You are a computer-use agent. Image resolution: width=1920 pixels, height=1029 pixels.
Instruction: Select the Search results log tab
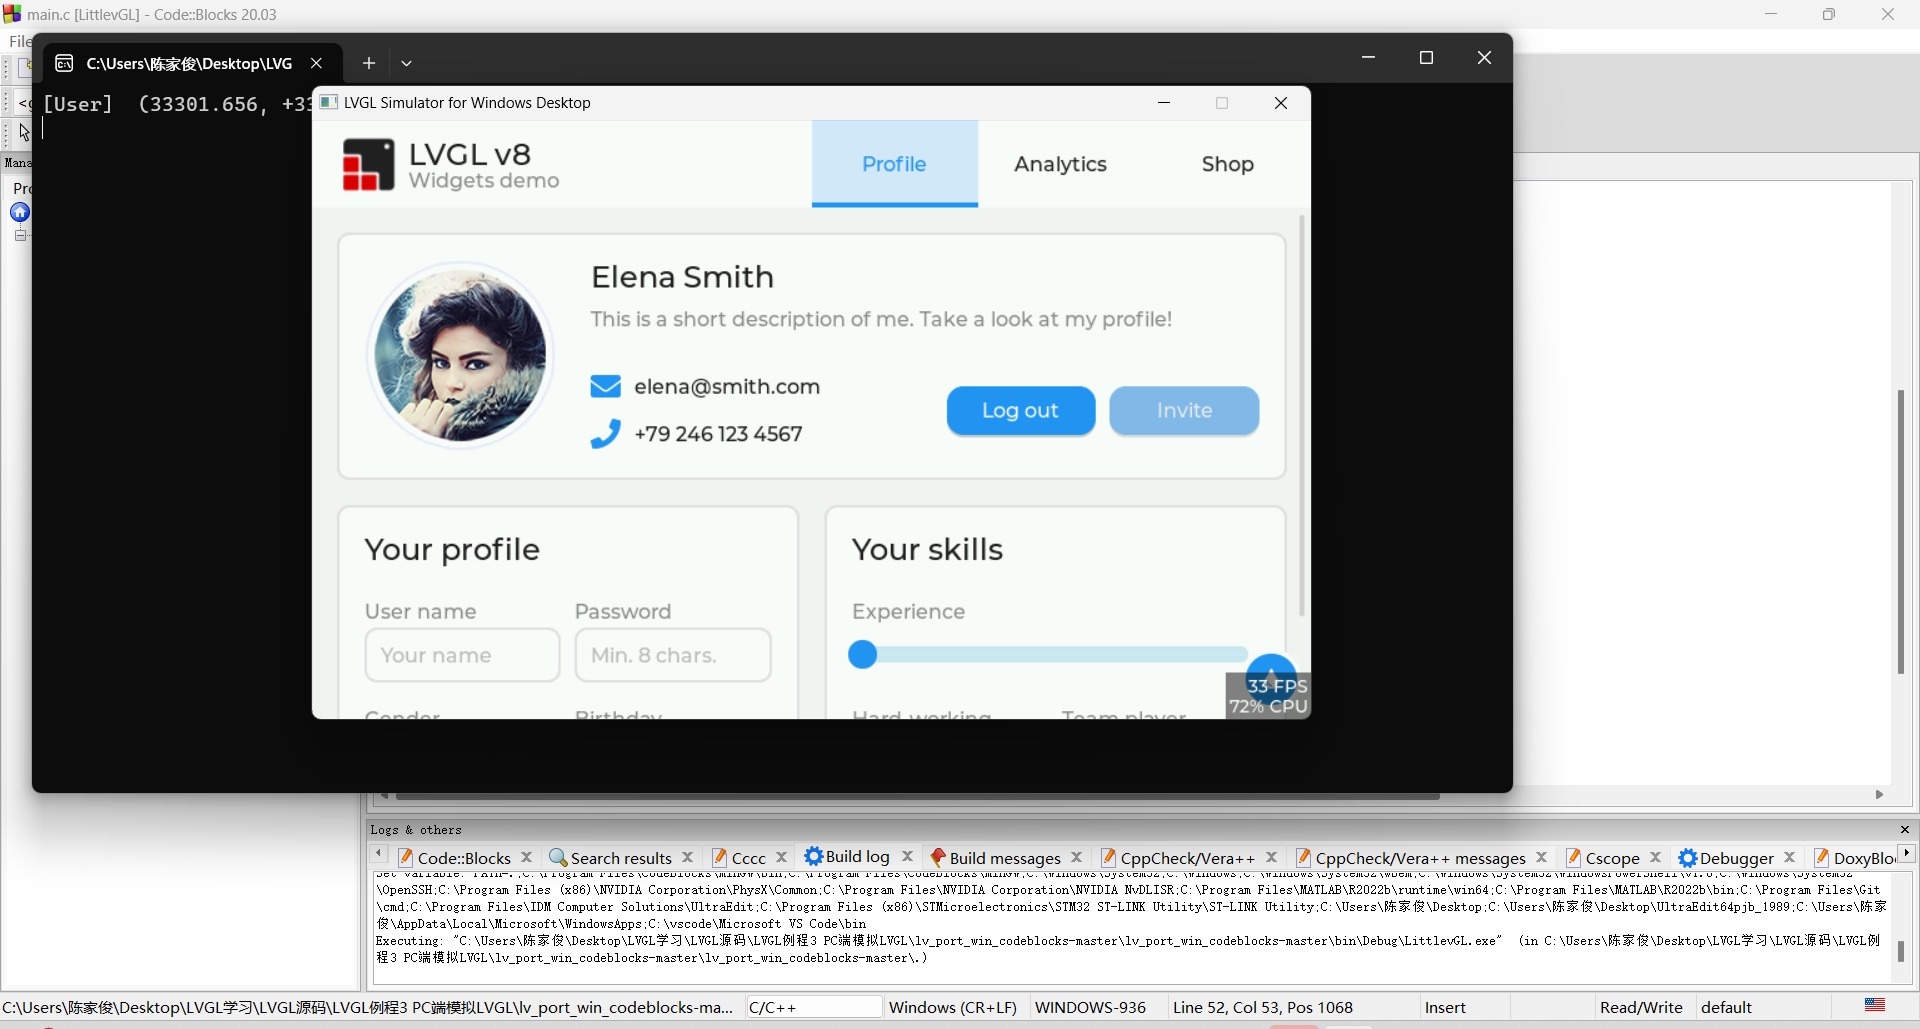[620, 858]
